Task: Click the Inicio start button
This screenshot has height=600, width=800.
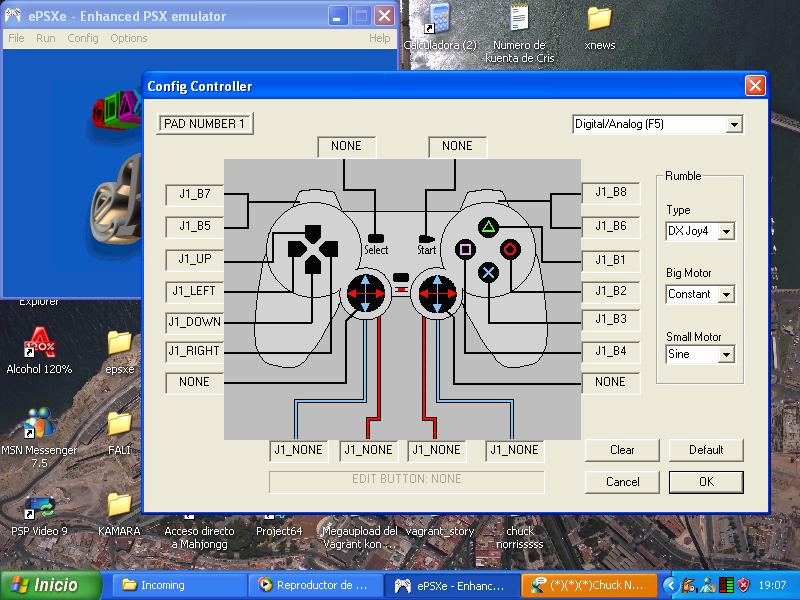Action: click(51, 585)
